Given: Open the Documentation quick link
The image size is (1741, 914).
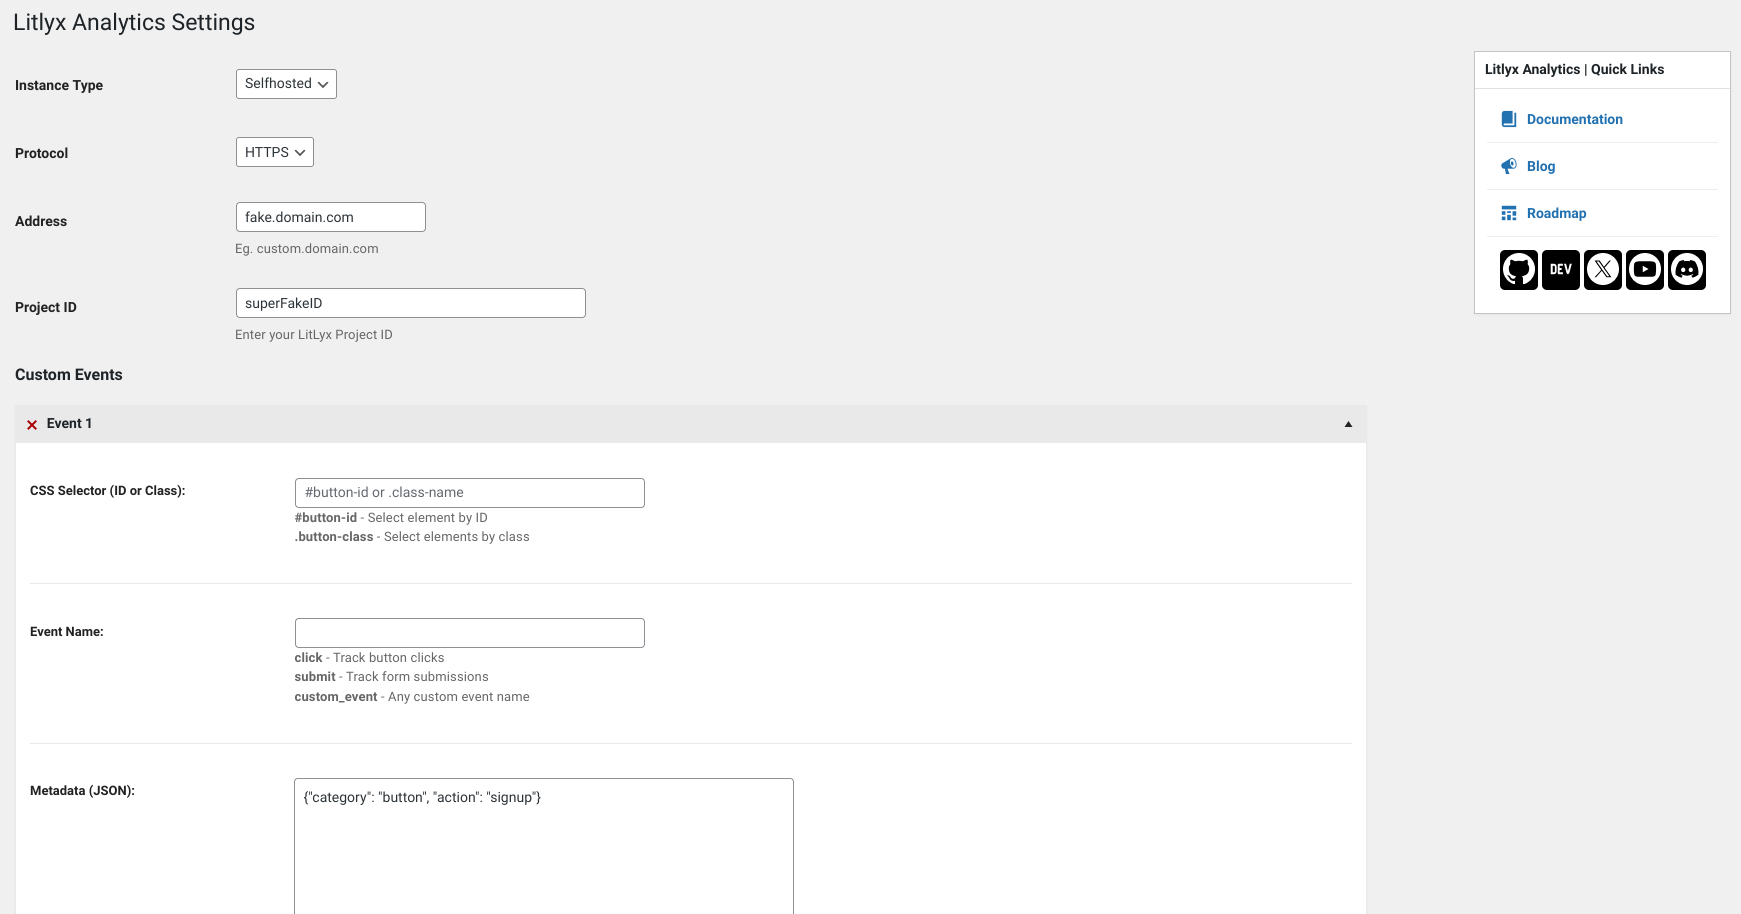Looking at the screenshot, I should 1574,119.
